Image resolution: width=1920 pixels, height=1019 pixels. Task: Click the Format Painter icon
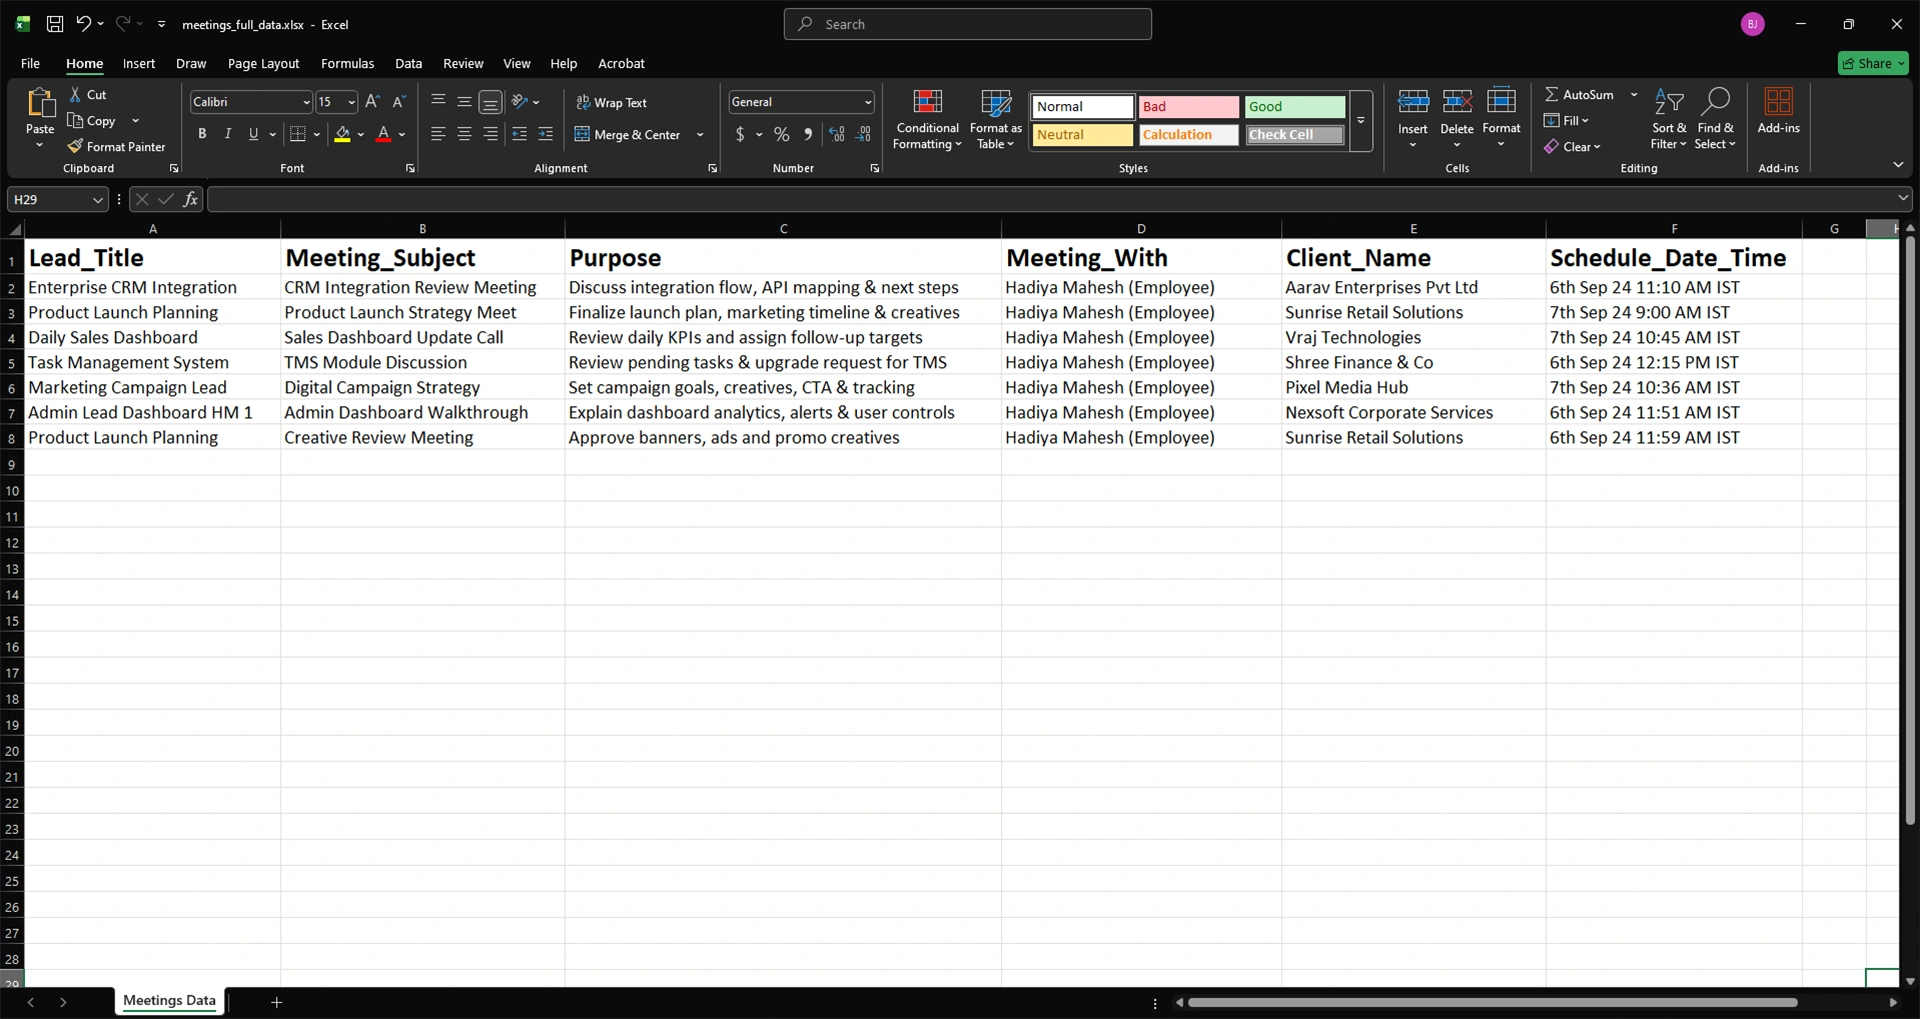75,147
